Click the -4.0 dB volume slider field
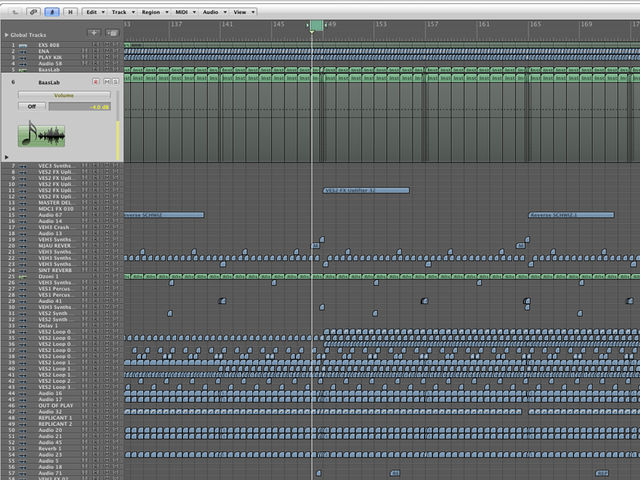640x480 pixels. point(80,107)
